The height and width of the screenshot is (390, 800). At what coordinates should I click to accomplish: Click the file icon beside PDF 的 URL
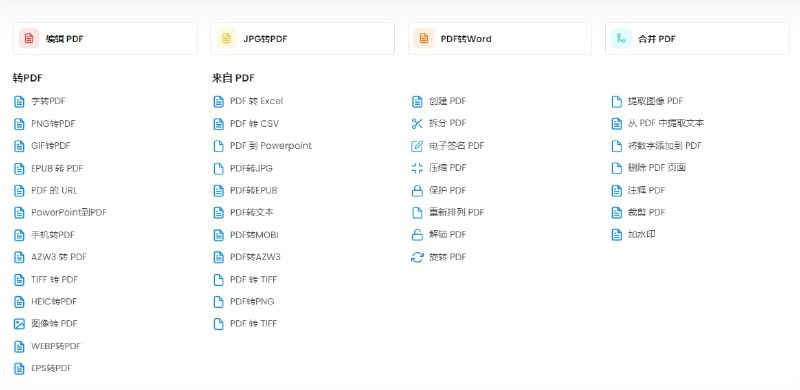pyautogui.click(x=19, y=190)
